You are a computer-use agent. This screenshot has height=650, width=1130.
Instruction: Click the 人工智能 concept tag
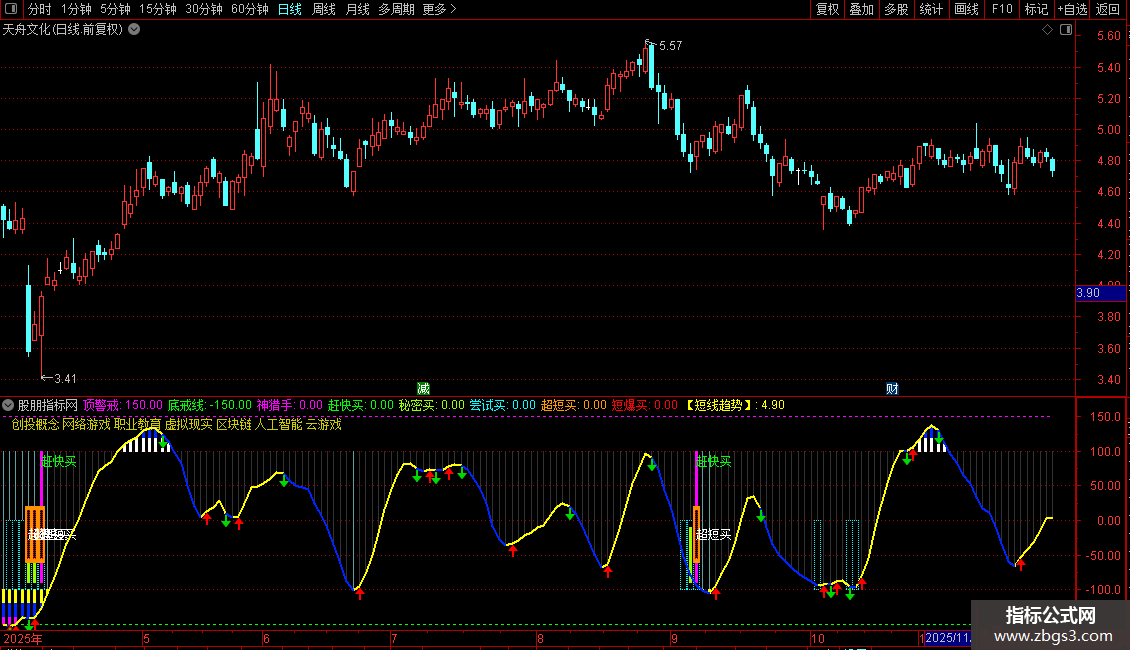coord(278,424)
